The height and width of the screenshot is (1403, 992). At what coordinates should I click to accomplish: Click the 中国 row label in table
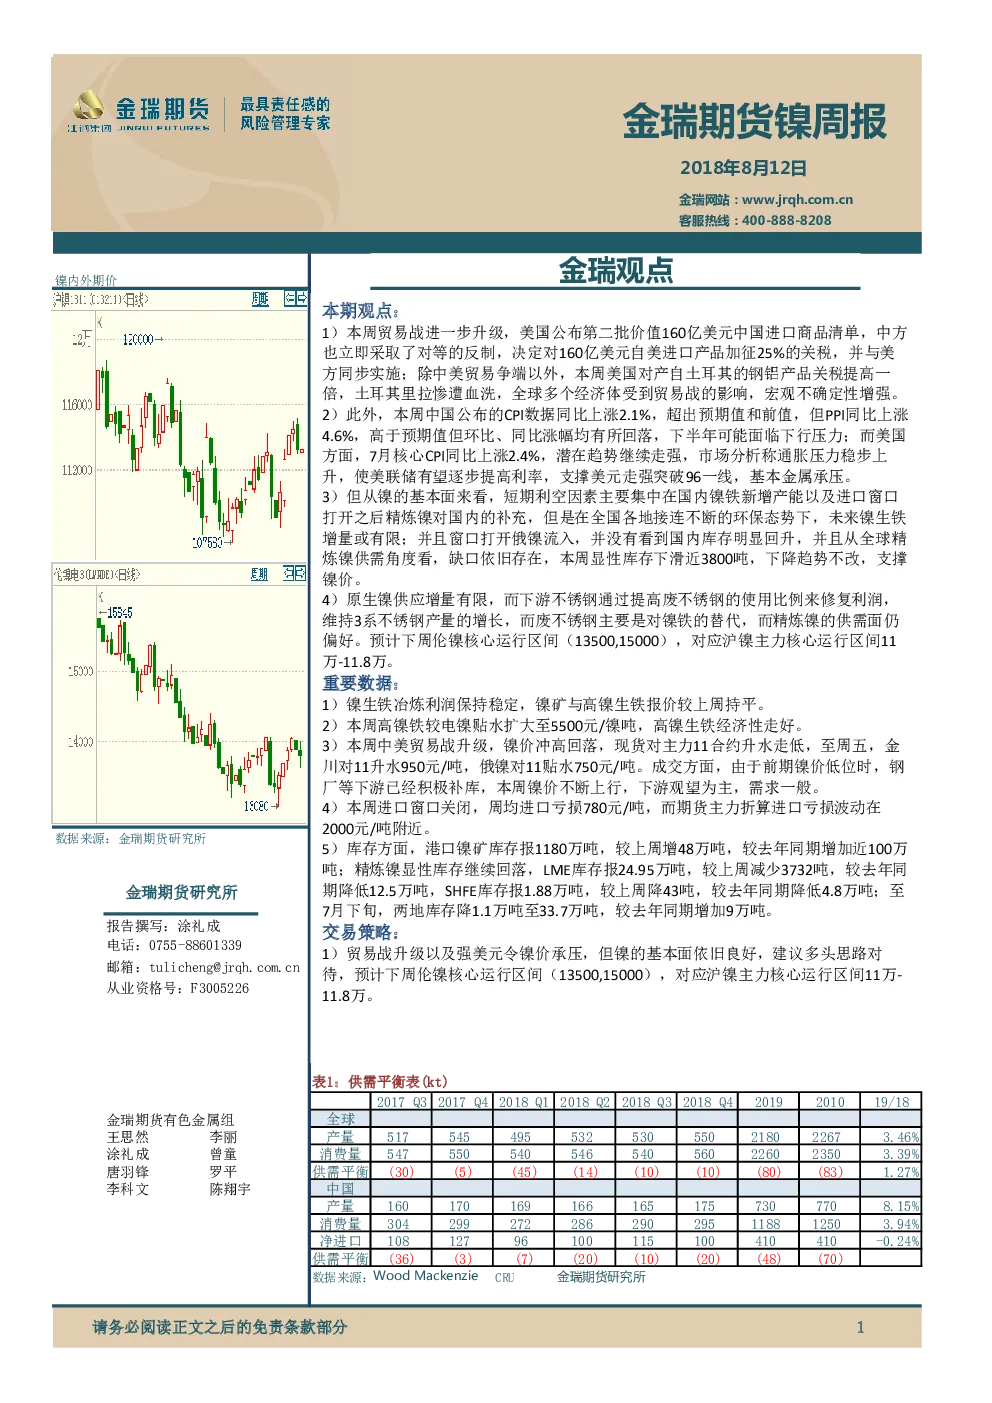(x=341, y=1188)
